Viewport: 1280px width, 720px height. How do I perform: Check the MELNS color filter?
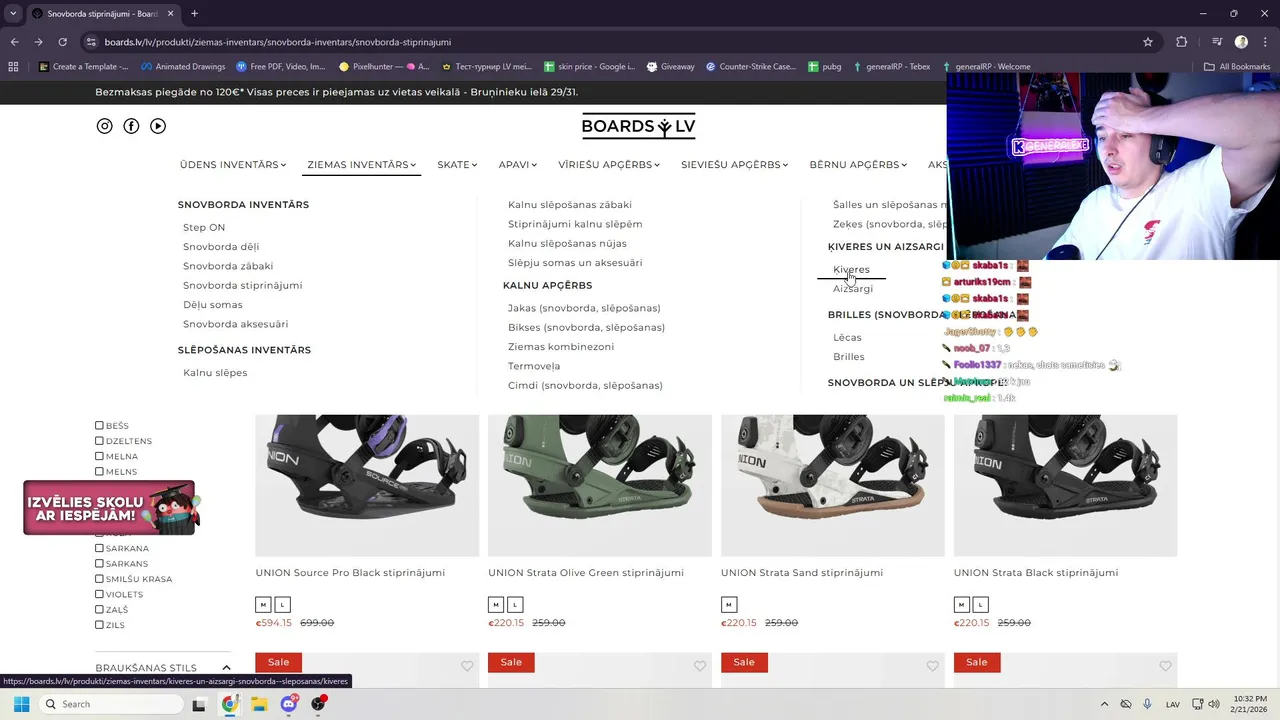(99, 471)
